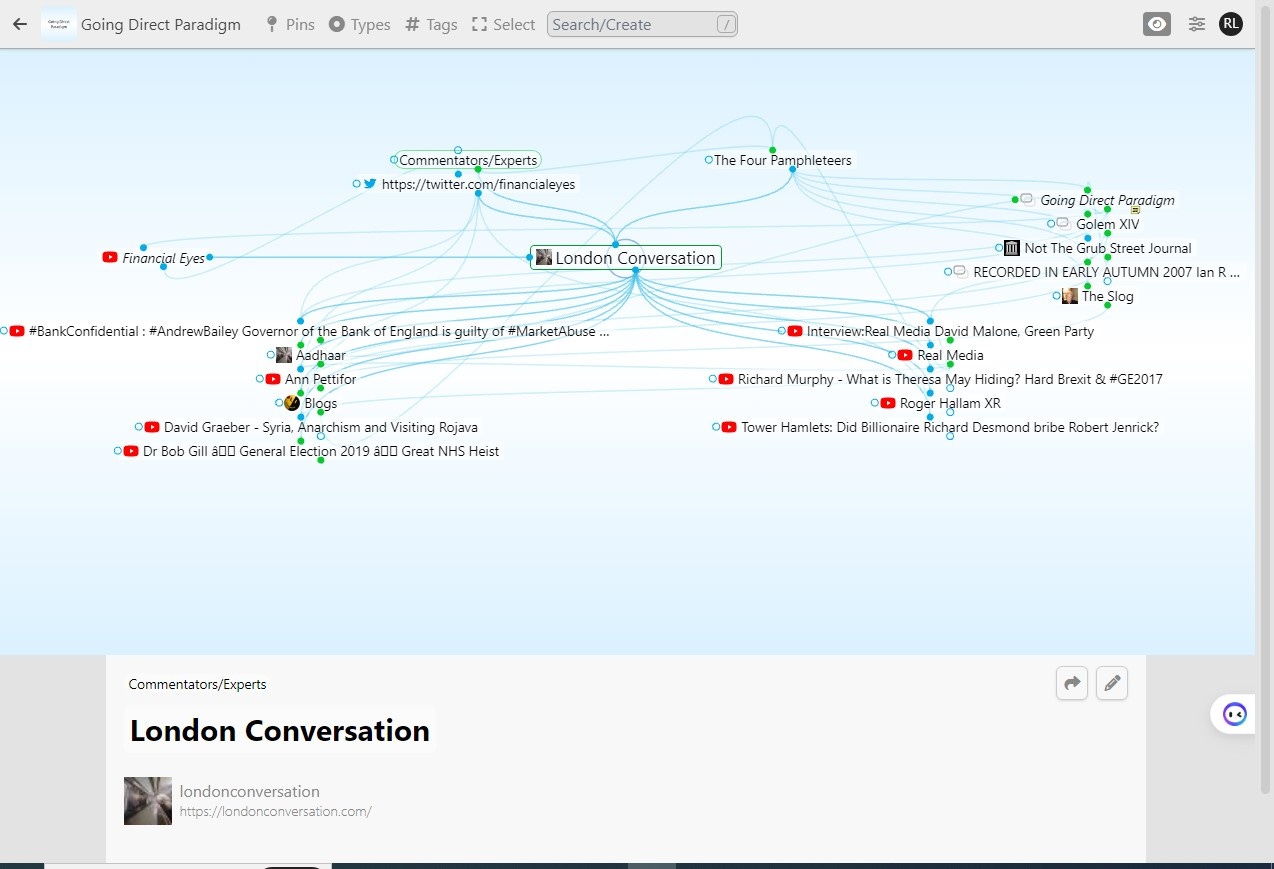Click the London Conversation title heading

280,730
